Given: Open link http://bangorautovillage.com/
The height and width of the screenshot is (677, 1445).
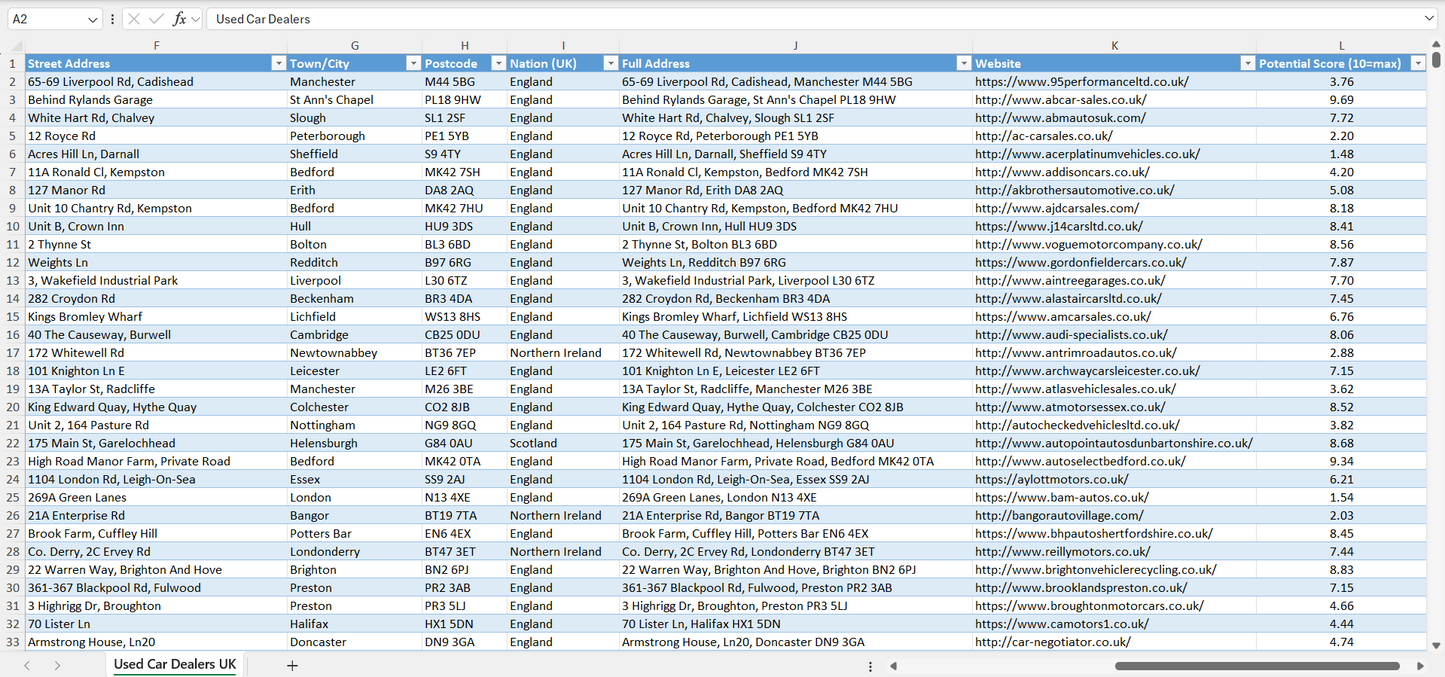Looking at the screenshot, I should click(1059, 516).
